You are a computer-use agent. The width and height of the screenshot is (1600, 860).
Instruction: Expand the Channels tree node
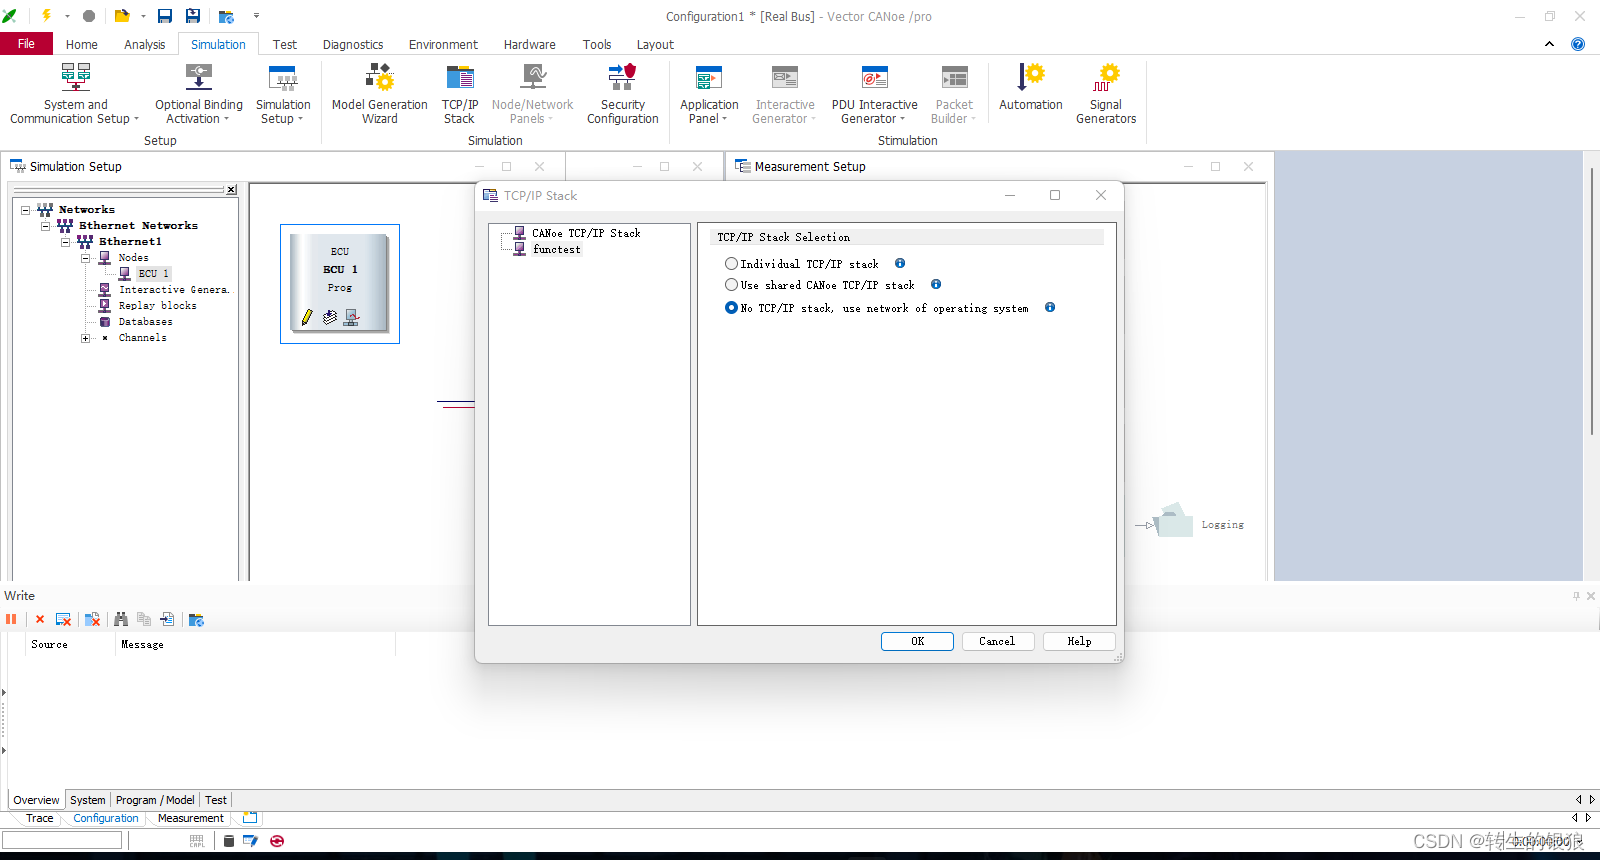coord(86,338)
